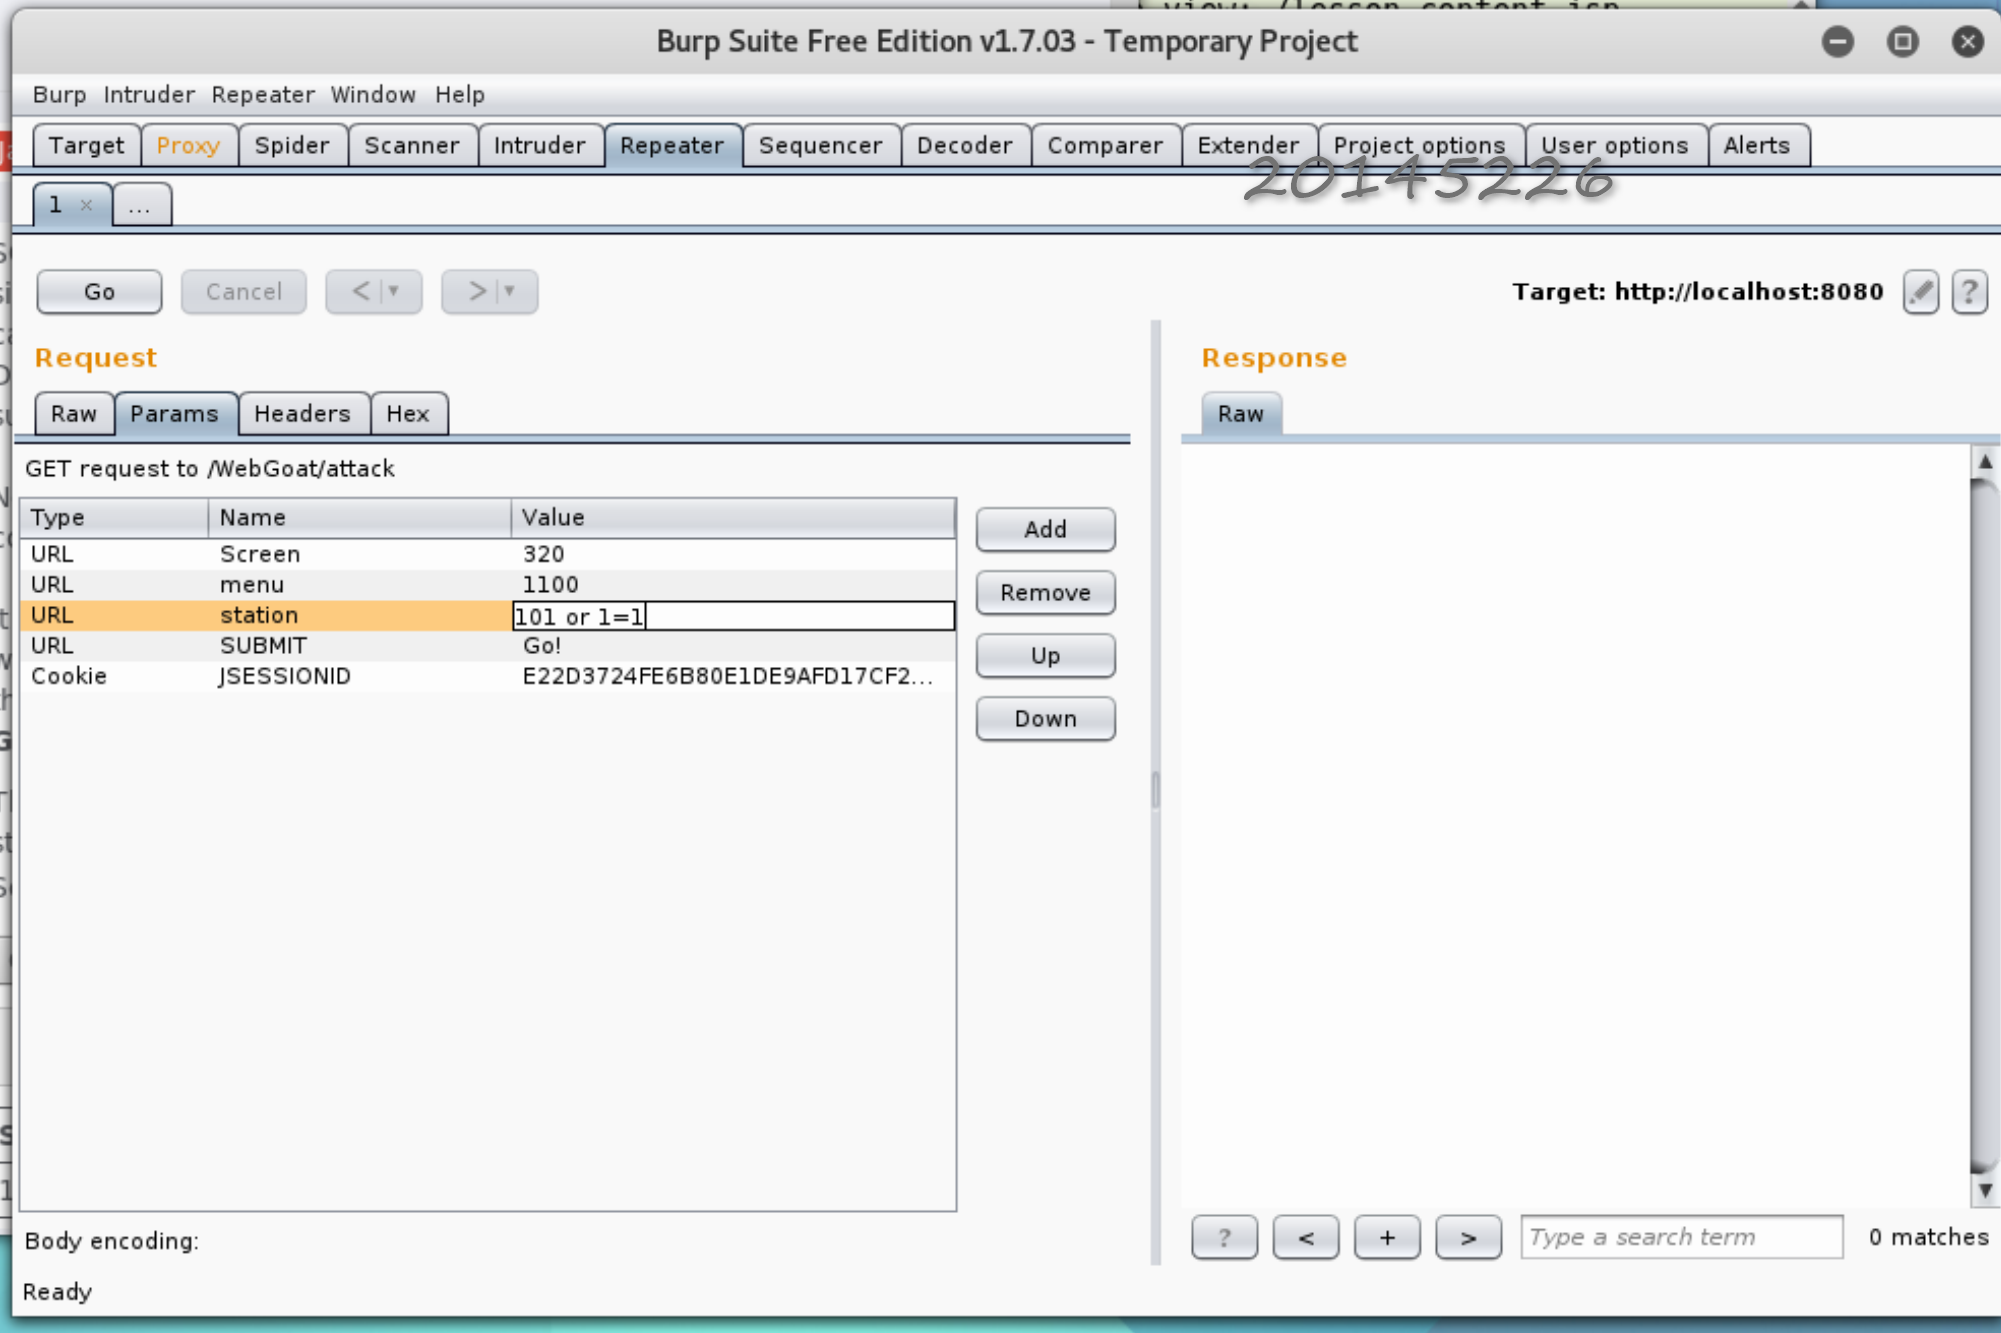
Task: Click the station value field '101 or 1=1'
Action: [x=734, y=616]
